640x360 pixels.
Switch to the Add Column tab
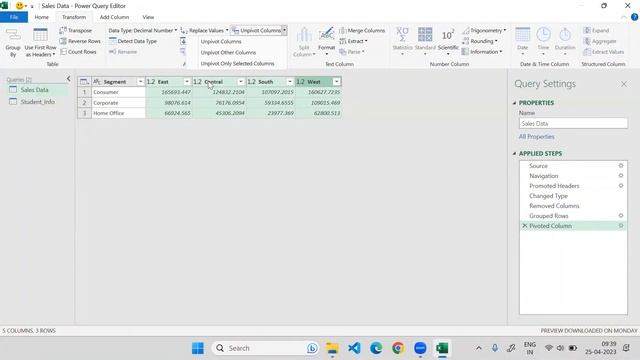coord(114,17)
